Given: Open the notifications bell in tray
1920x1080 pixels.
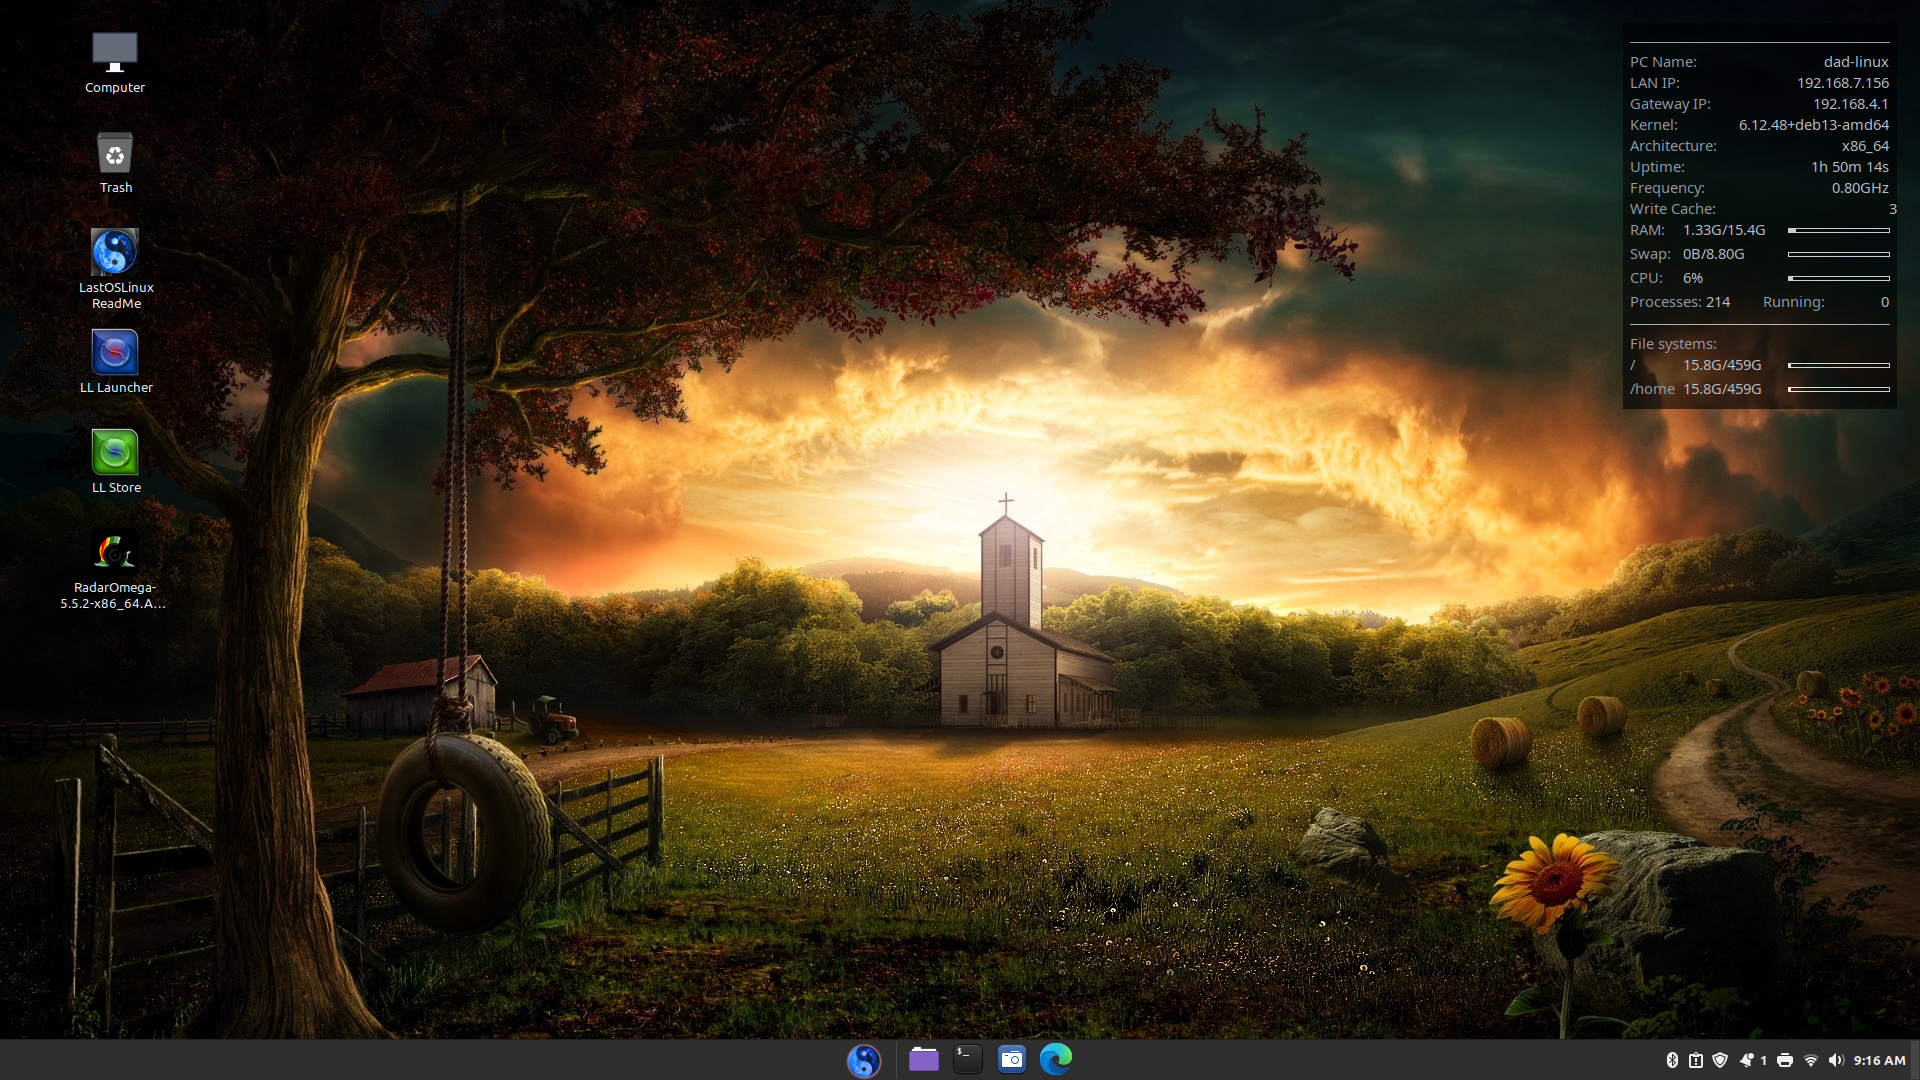Looking at the screenshot, I should 1747,1060.
